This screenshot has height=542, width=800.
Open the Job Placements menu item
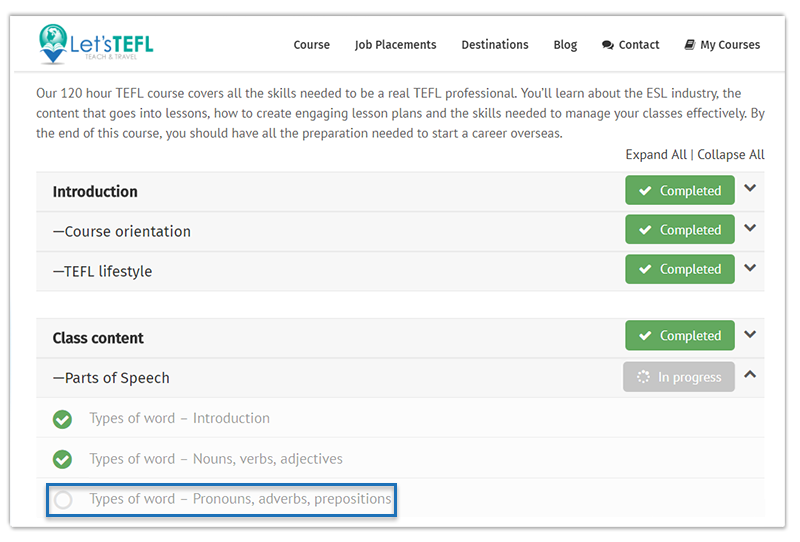coord(395,45)
